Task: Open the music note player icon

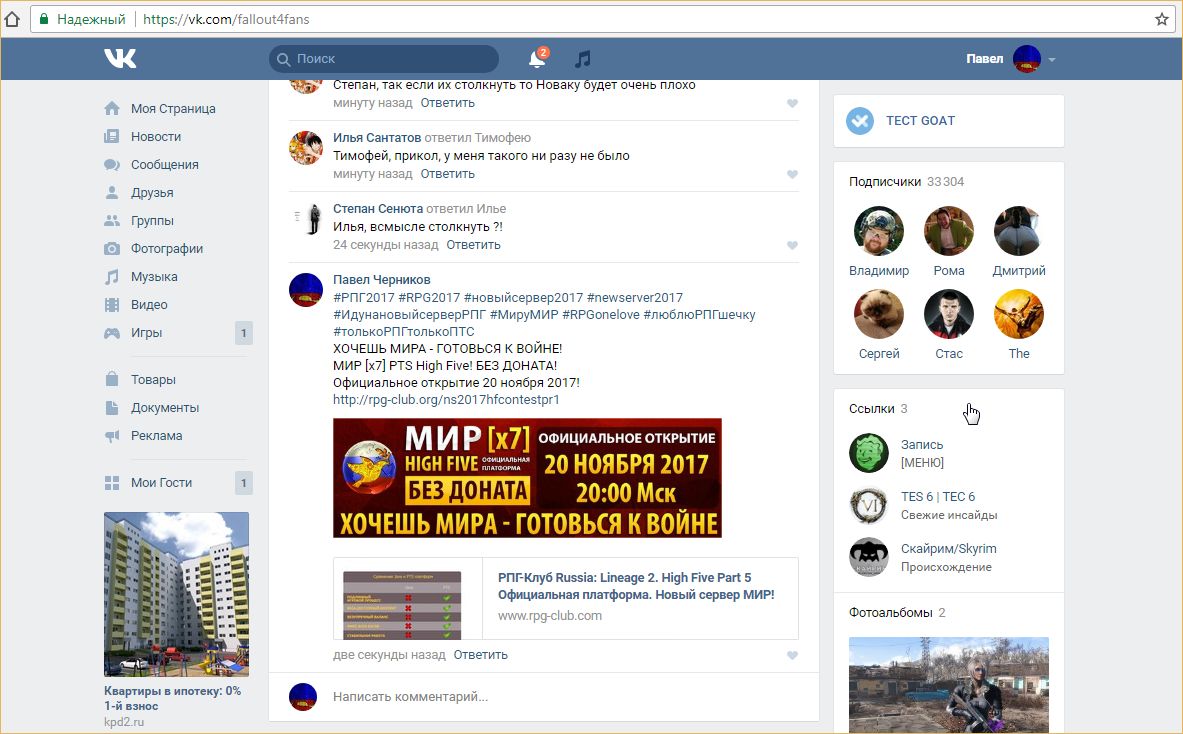Action: tap(583, 59)
